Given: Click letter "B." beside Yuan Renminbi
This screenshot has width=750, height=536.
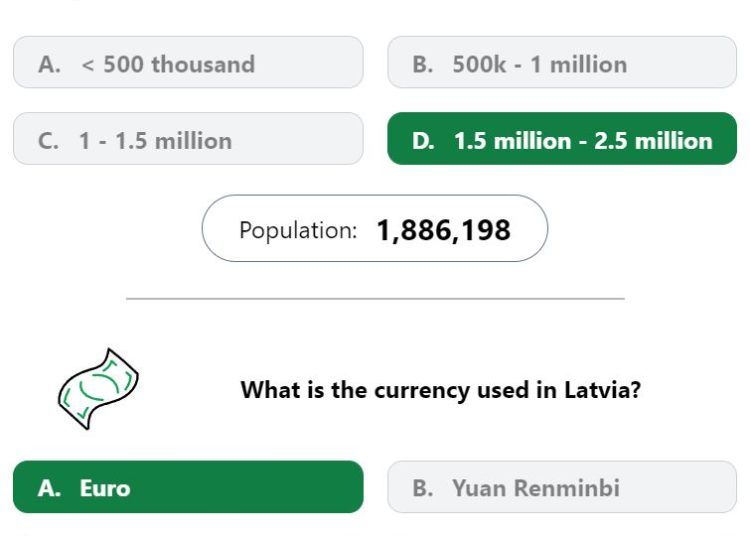Looking at the screenshot, I should pyautogui.click(x=423, y=489).
